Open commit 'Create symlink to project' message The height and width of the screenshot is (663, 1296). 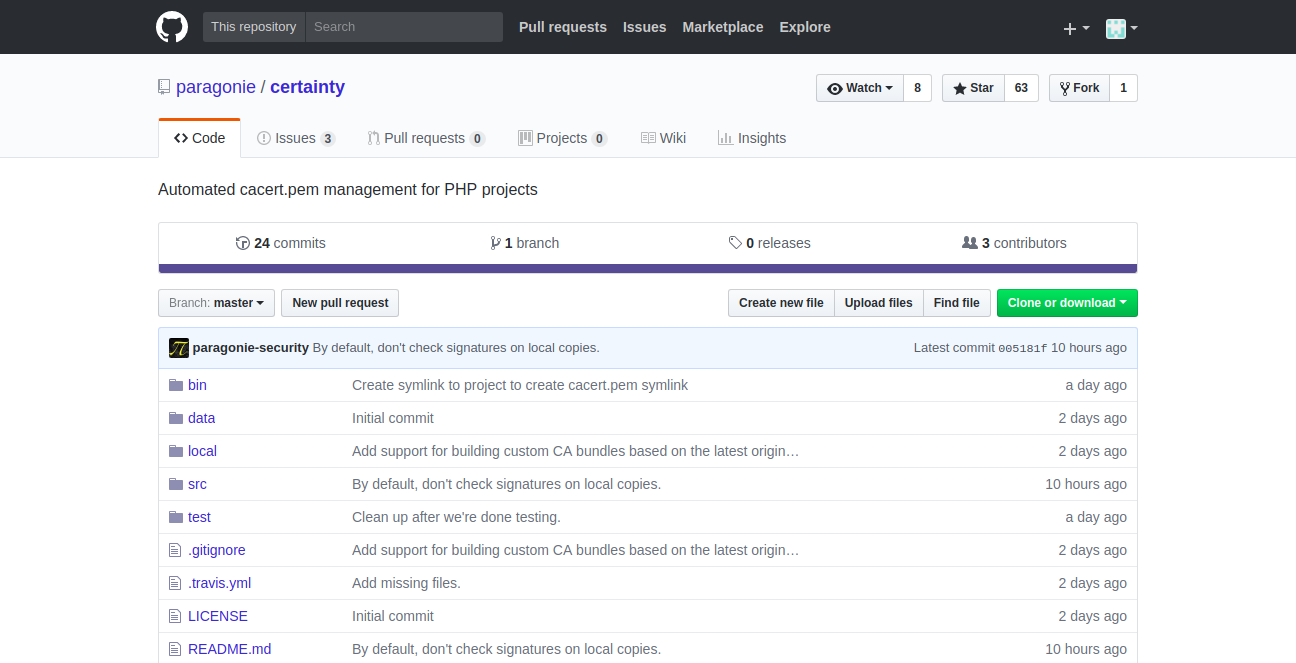(520, 385)
